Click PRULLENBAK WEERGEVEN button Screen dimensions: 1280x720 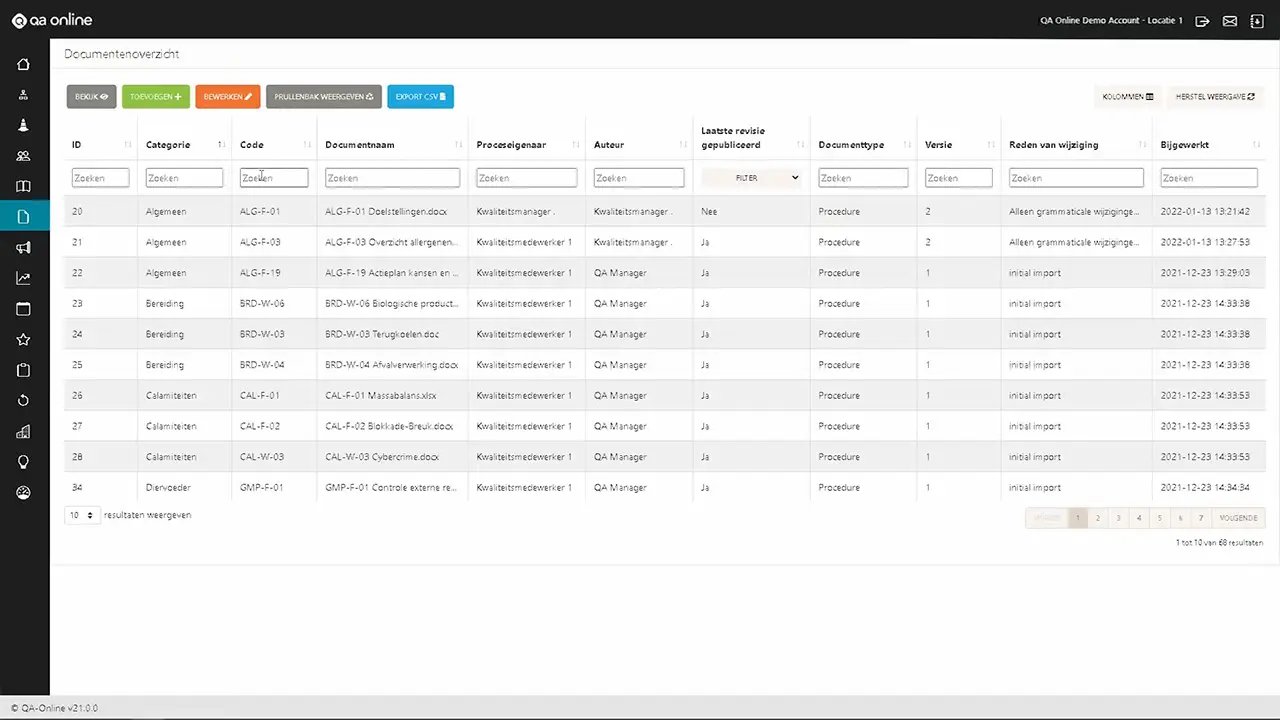(x=324, y=97)
